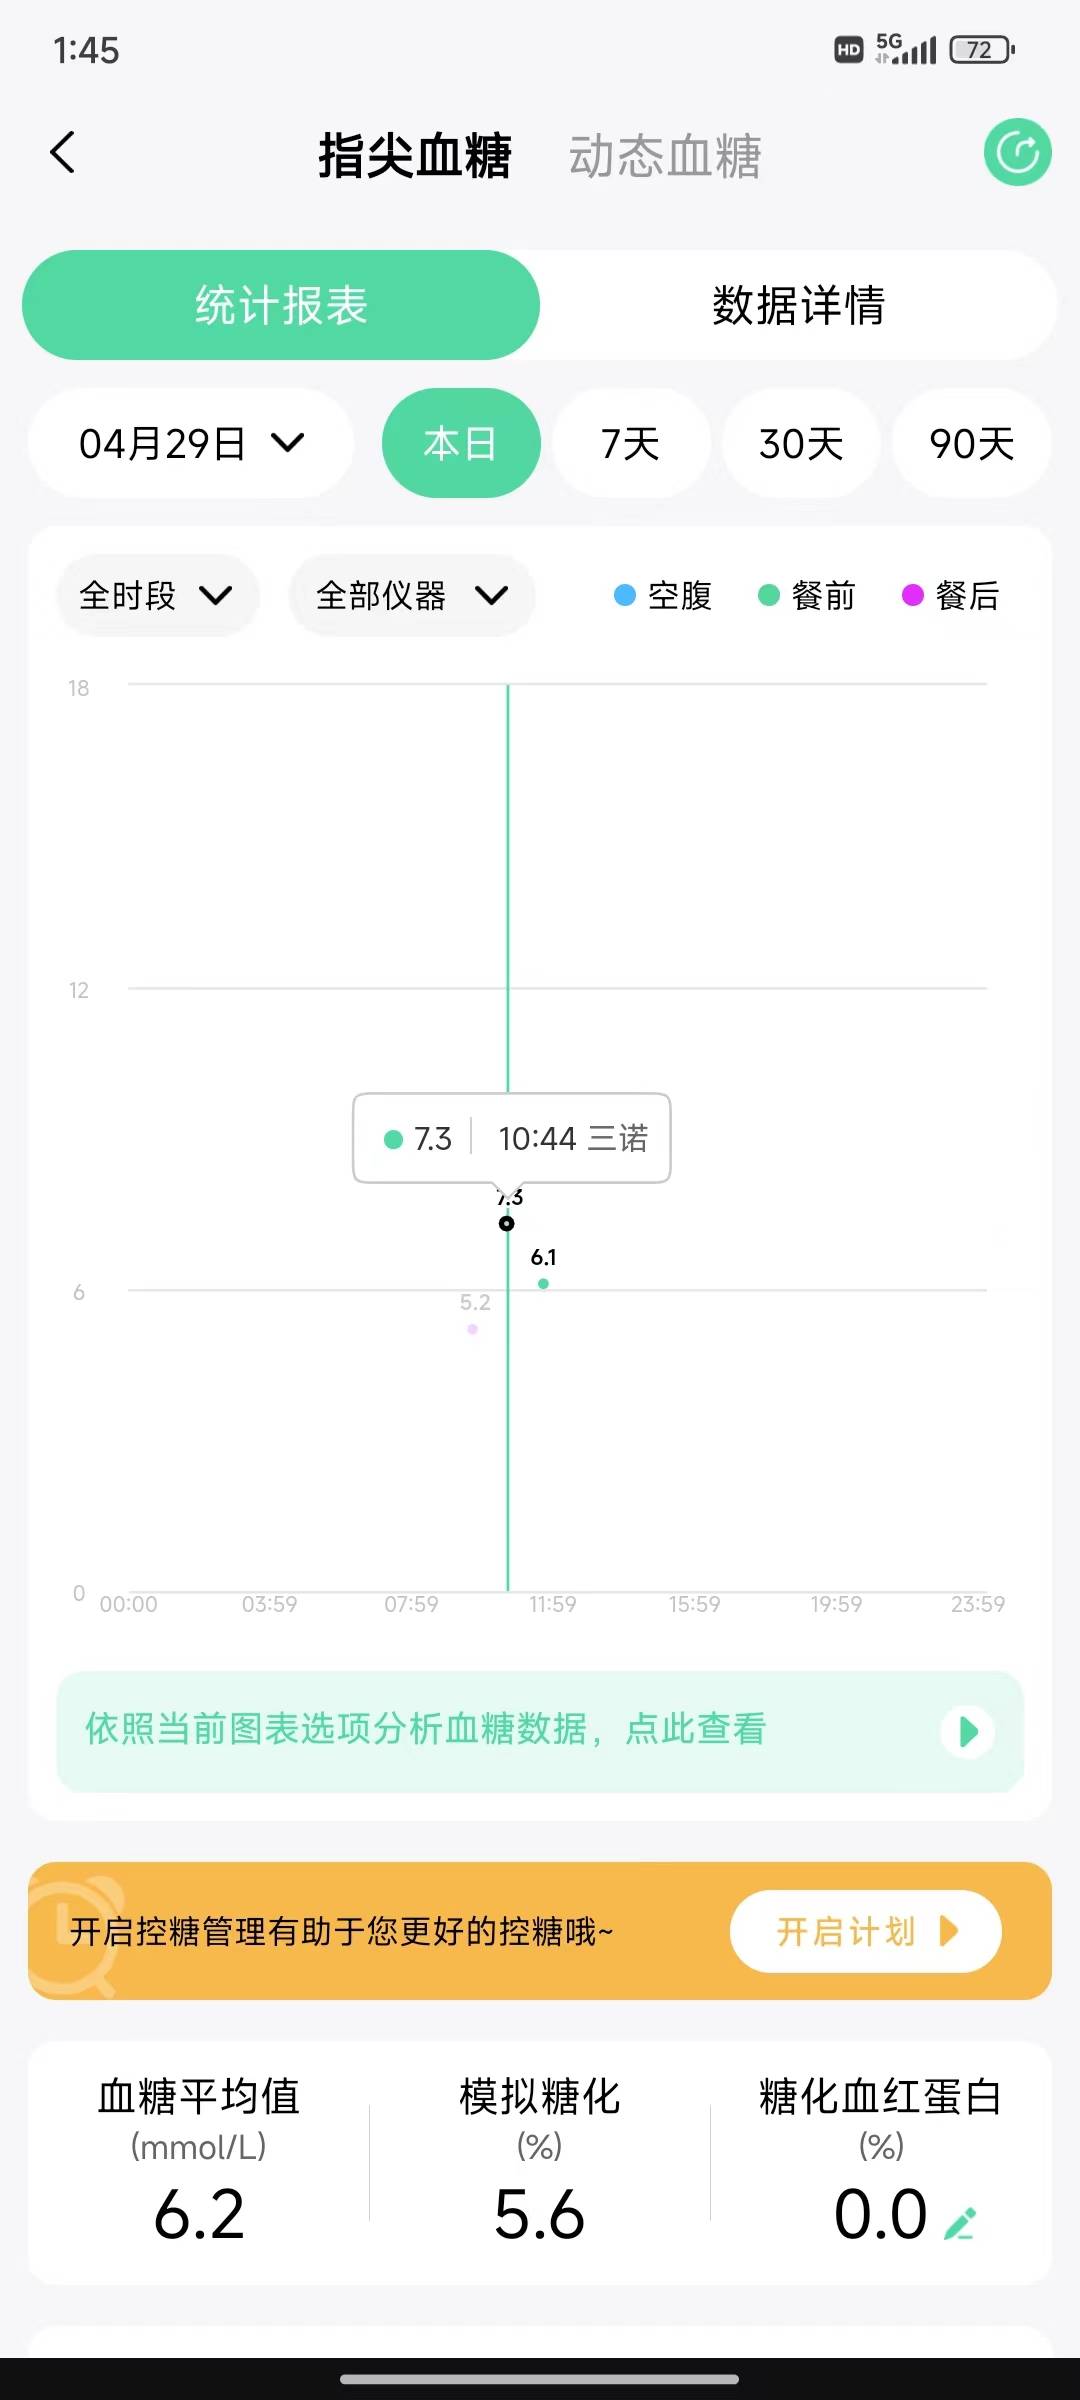Screen dimensions: 1080x2400
Task: Expand the 全时段 time period dropdown
Action: point(157,596)
